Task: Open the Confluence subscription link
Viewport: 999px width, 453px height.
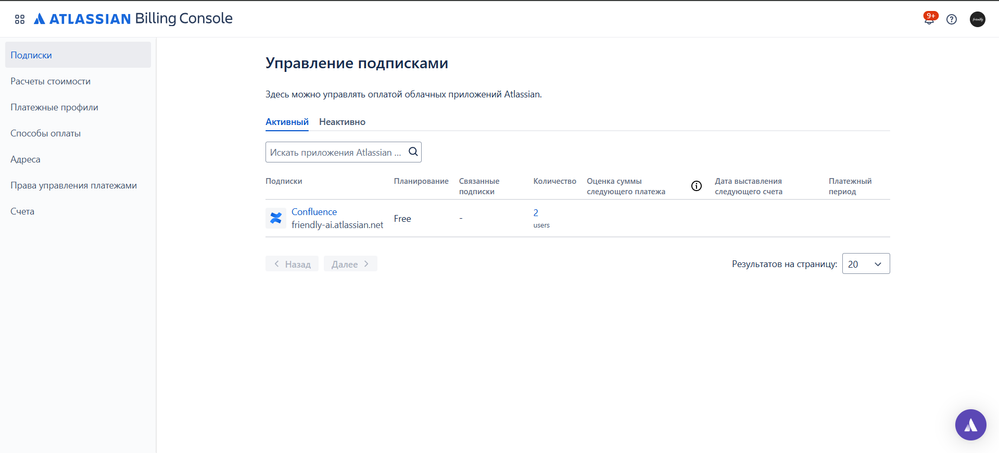Action: click(x=314, y=212)
